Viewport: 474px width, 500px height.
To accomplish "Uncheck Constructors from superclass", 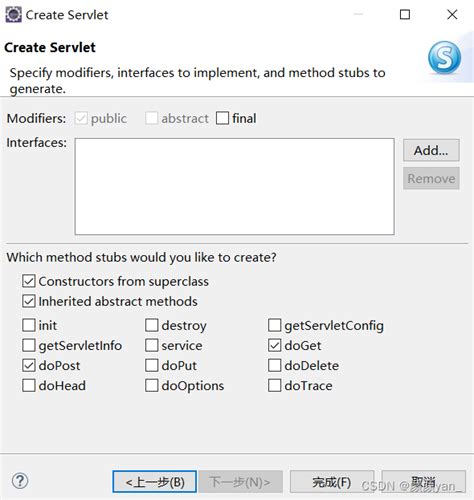I will (29, 281).
